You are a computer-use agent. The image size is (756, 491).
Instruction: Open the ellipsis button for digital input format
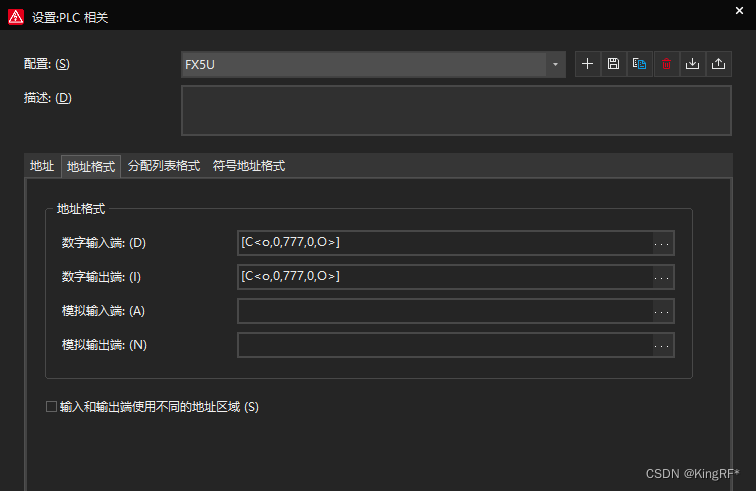(x=661, y=243)
